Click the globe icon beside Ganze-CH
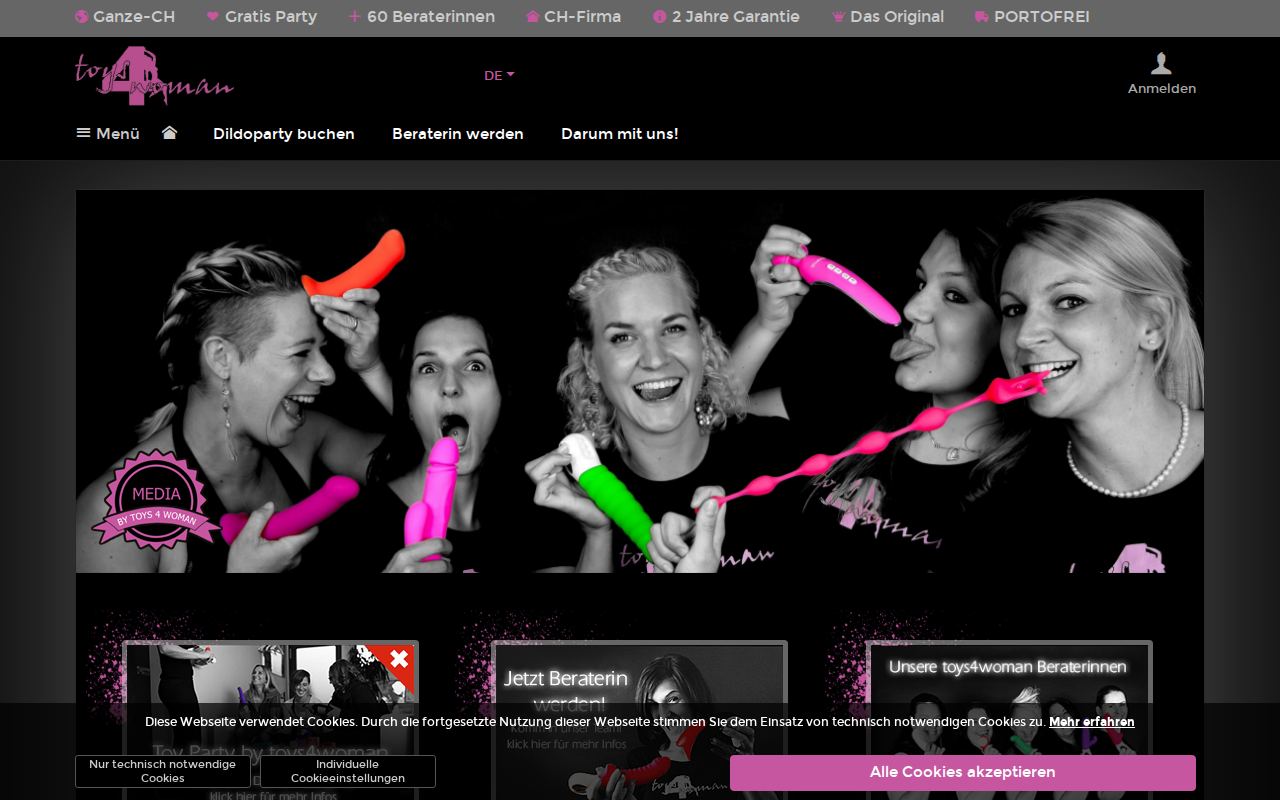 (82, 17)
